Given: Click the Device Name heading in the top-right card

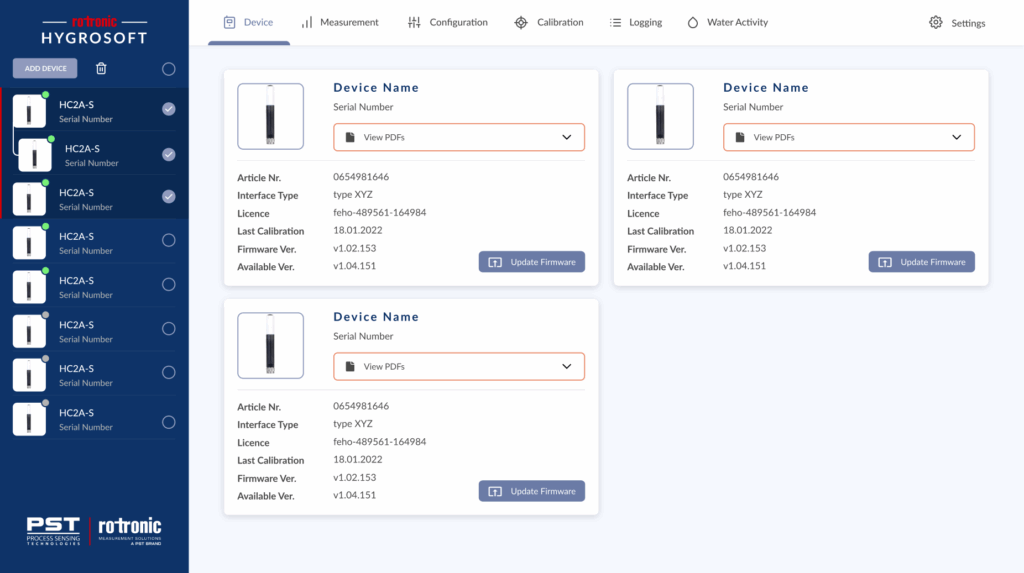Looking at the screenshot, I should click(x=766, y=88).
